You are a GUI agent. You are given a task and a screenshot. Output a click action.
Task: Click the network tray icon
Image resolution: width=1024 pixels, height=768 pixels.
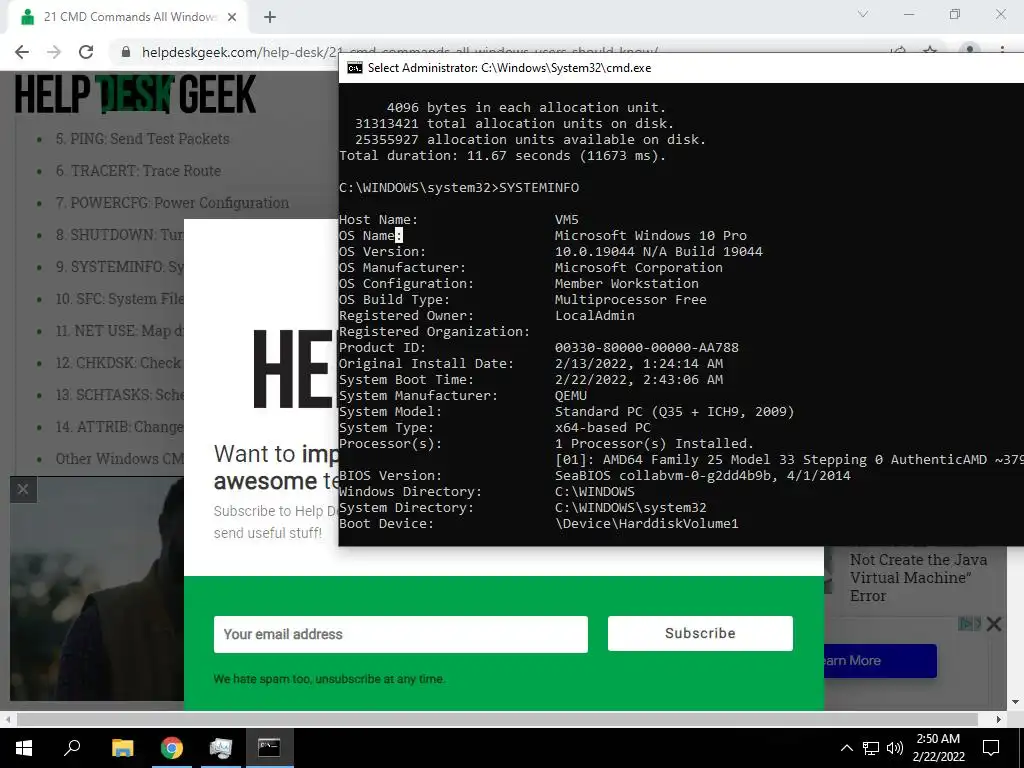click(871, 748)
